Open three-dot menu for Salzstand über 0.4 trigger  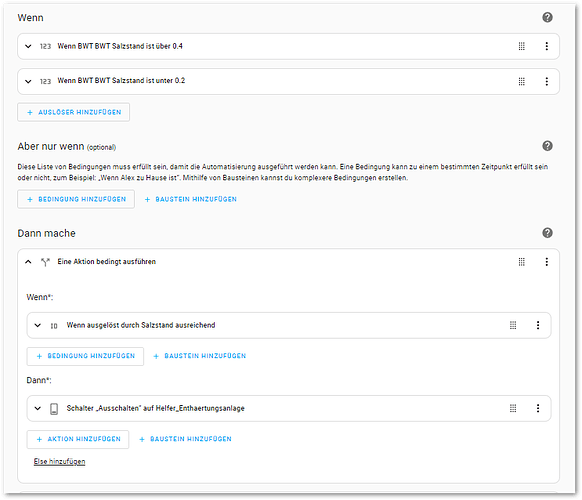click(x=546, y=46)
